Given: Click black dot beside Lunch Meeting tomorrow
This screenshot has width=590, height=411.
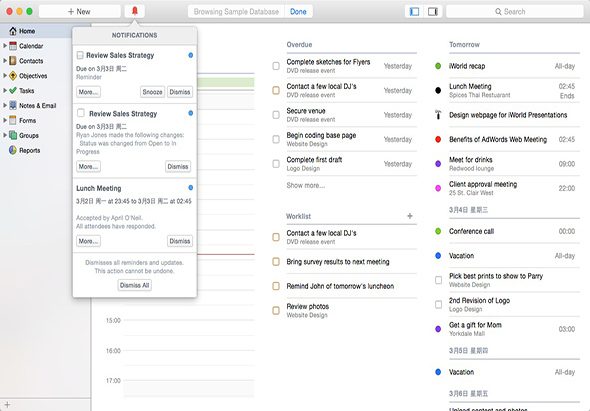Looking at the screenshot, I should tap(438, 90).
